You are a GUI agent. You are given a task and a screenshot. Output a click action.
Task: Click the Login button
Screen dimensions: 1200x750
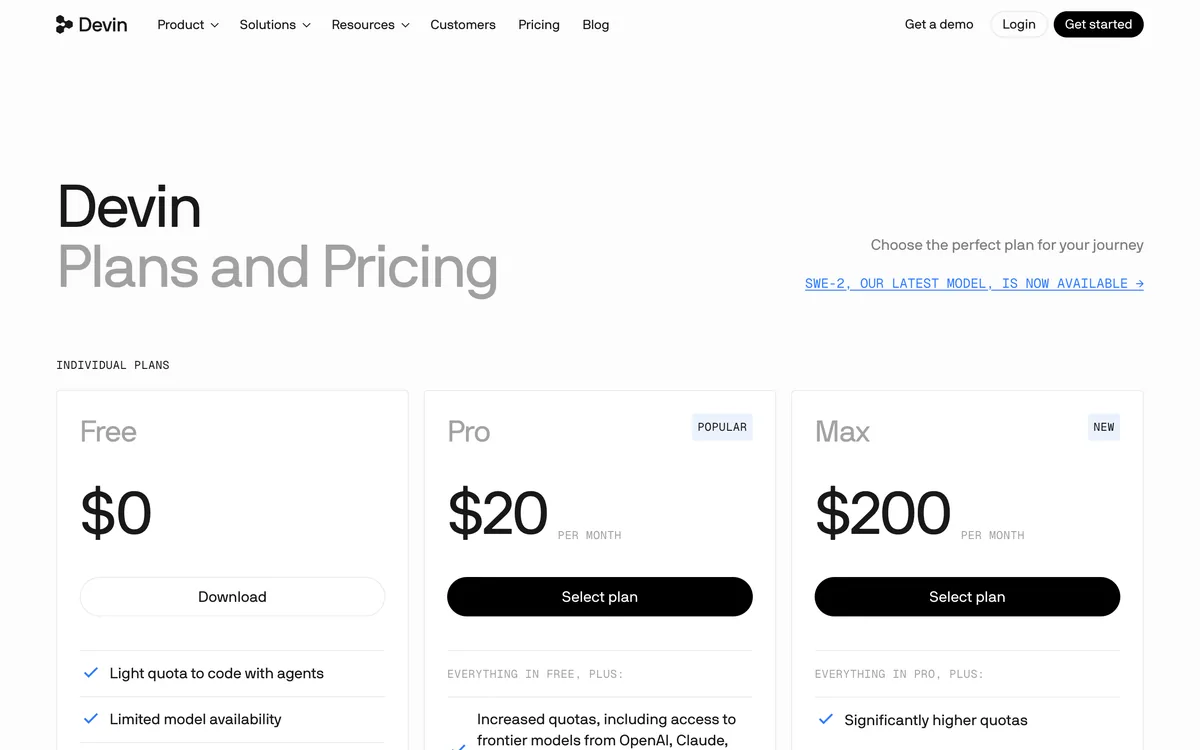click(x=1019, y=25)
